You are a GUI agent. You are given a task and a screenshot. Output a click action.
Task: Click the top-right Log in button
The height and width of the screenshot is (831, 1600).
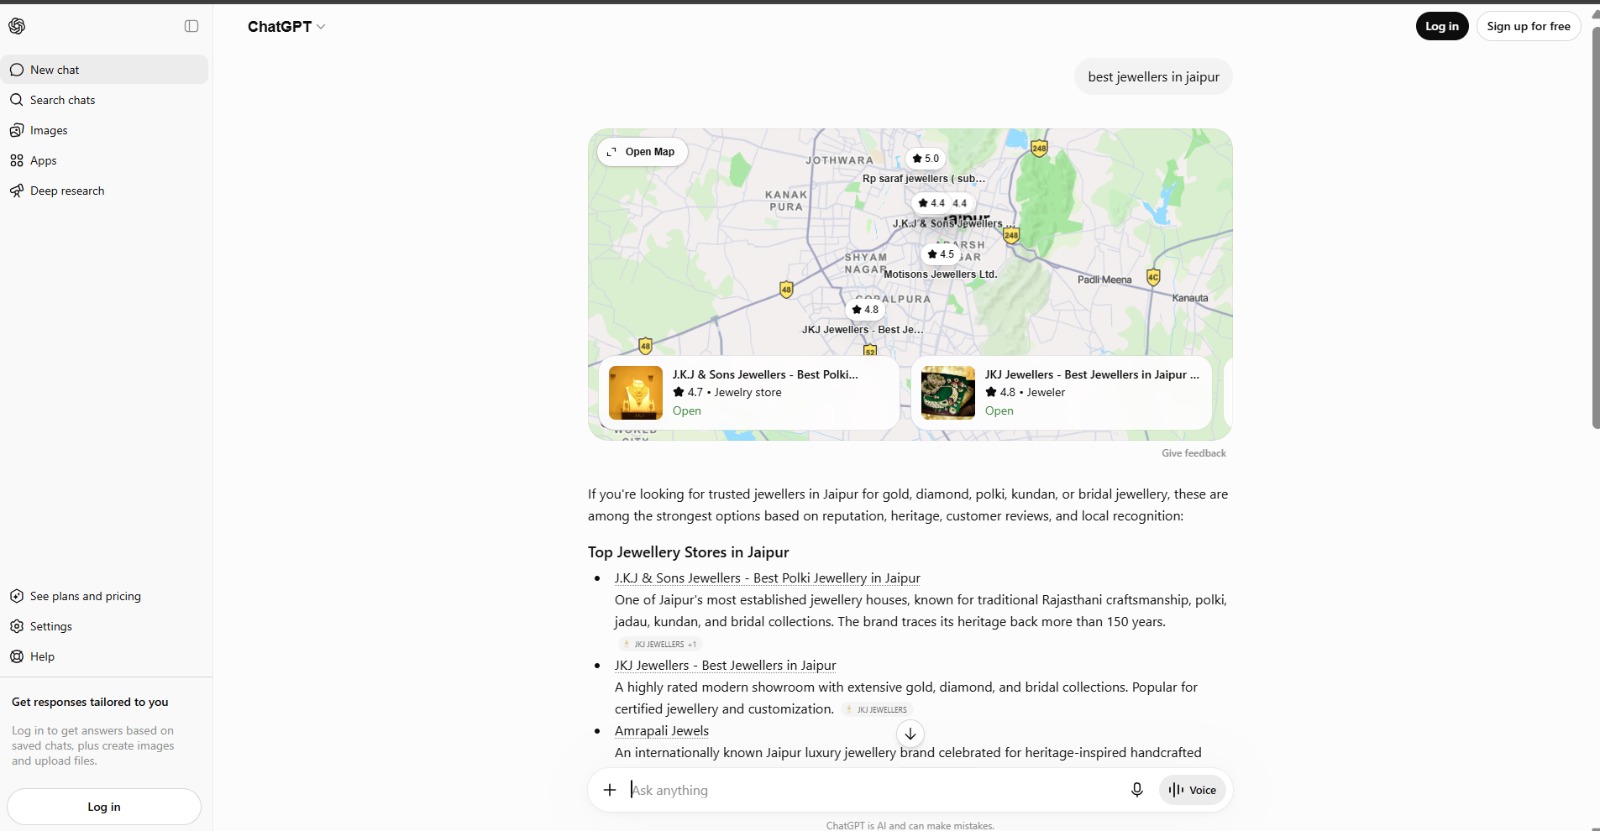(x=1442, y=26)
